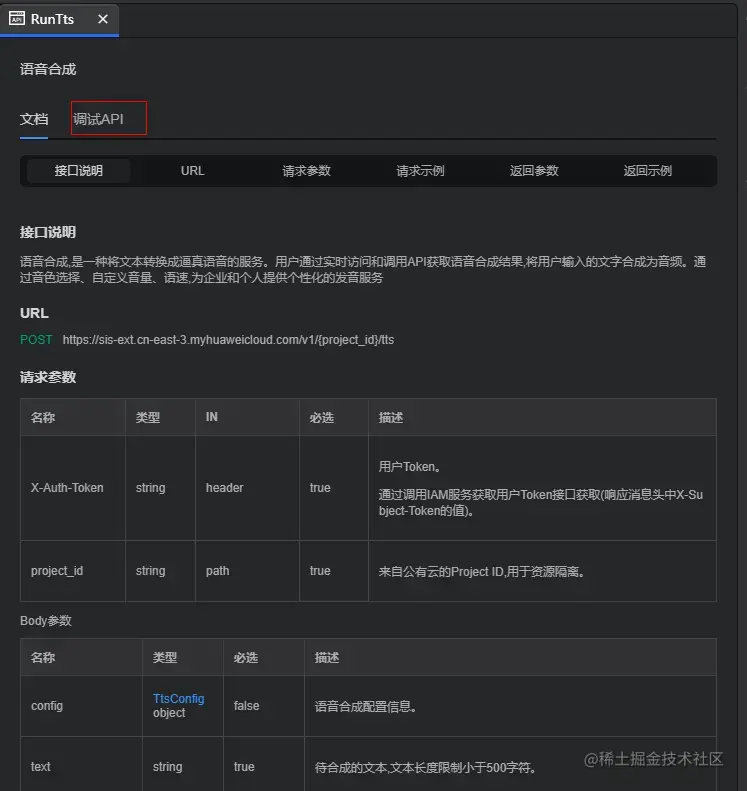
Task: Click string type in text row
Action: pyautogui.click(x=167, y=767)
